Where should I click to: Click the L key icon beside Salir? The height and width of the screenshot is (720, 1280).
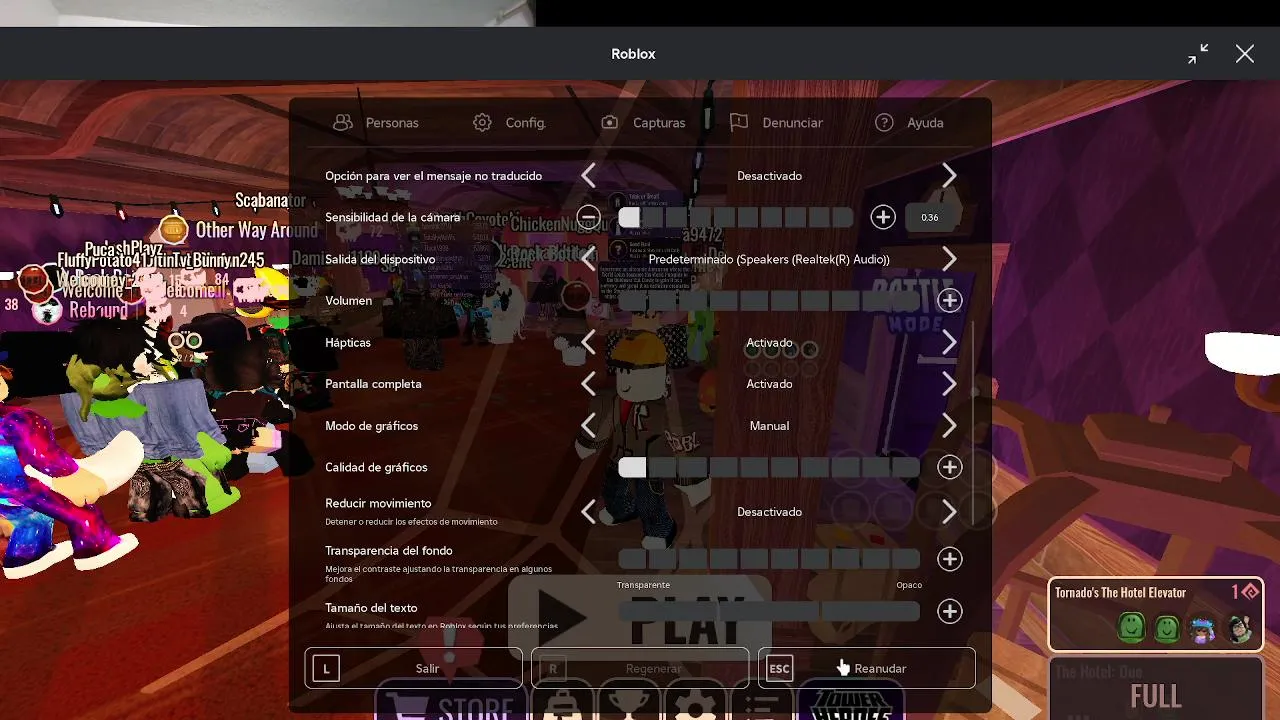(326, 669)
